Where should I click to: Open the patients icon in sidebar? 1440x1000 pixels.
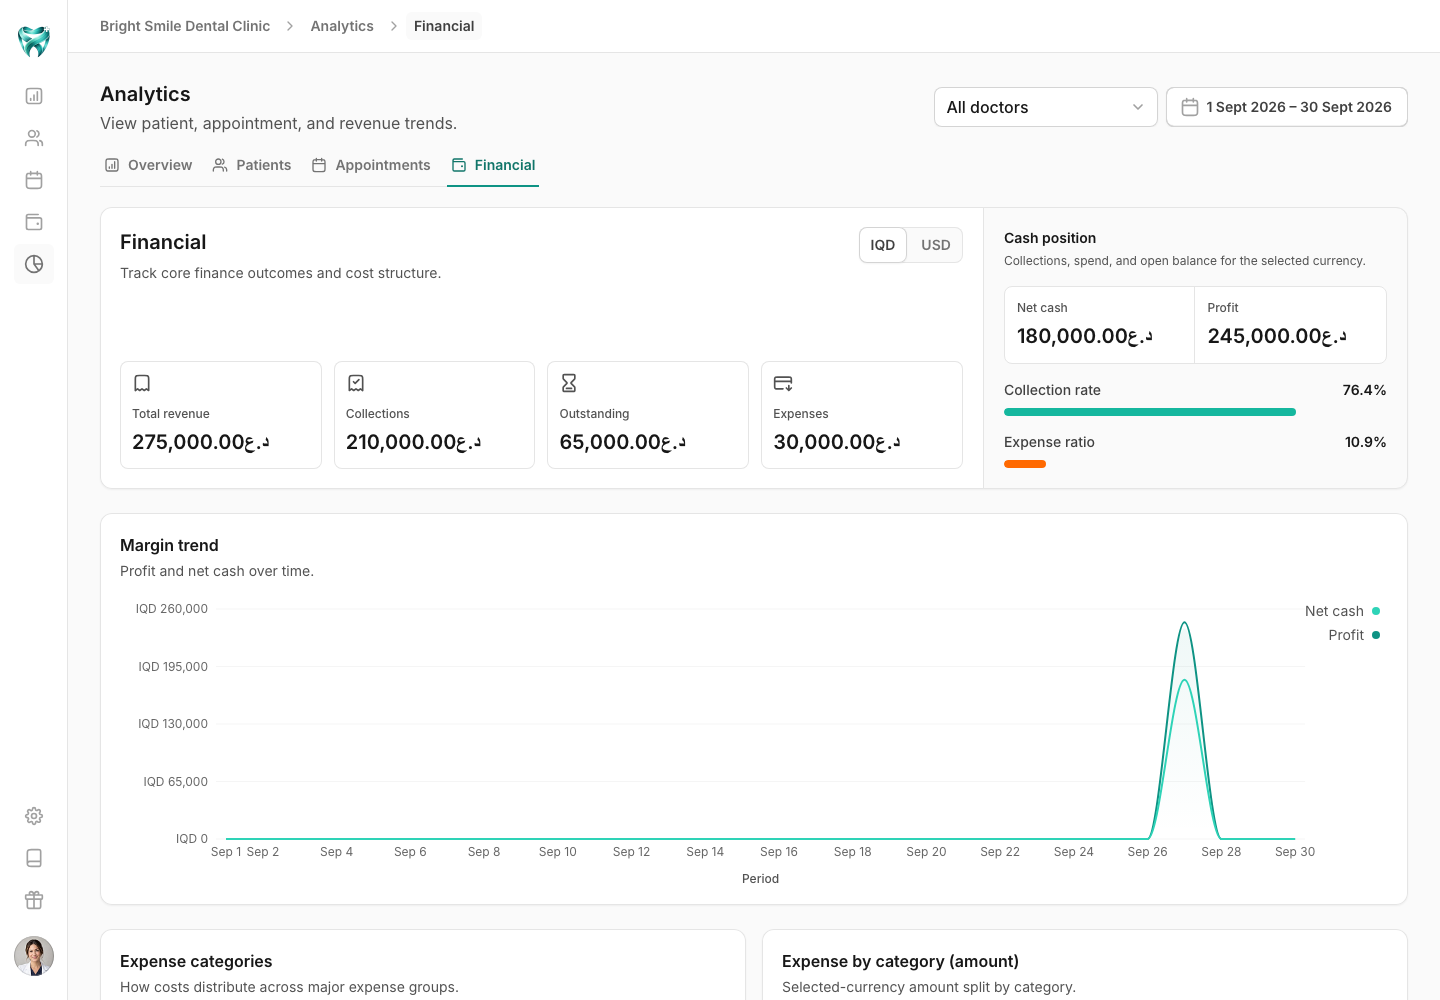pos(34,138)
